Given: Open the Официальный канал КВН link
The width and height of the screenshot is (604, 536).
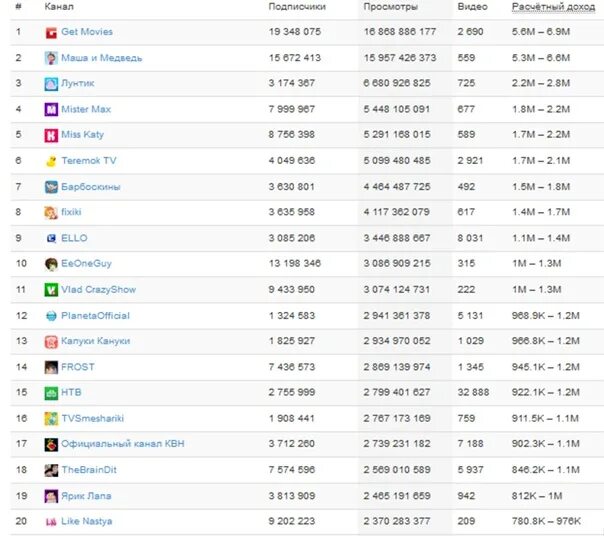Looking at the screenshot, I should click(123, 444).
